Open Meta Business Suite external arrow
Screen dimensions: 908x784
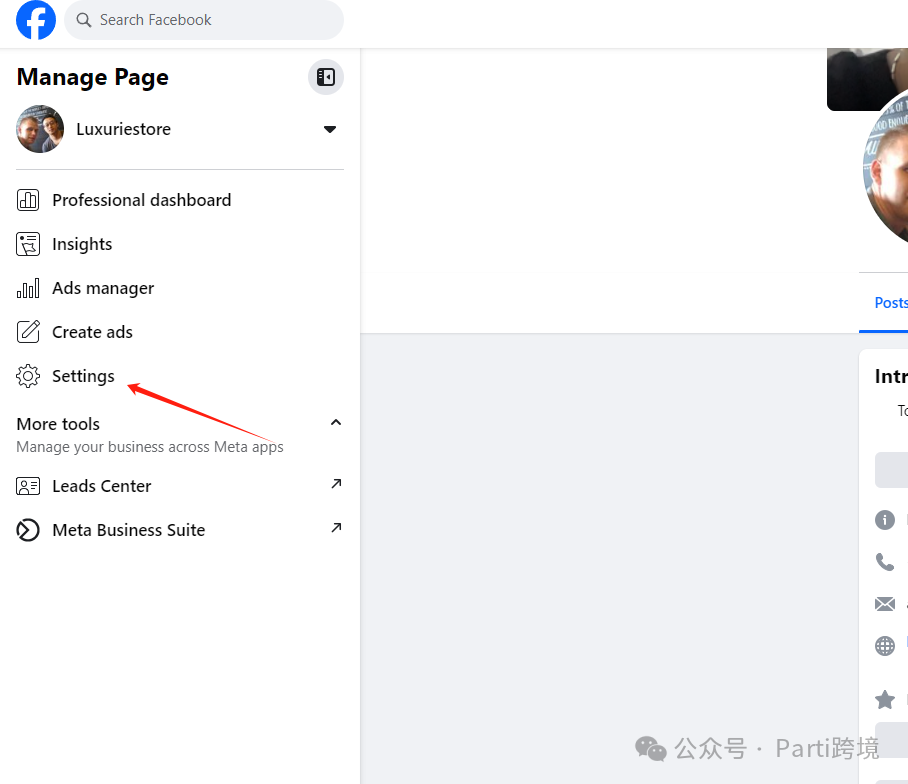click(x=336, y=528)
